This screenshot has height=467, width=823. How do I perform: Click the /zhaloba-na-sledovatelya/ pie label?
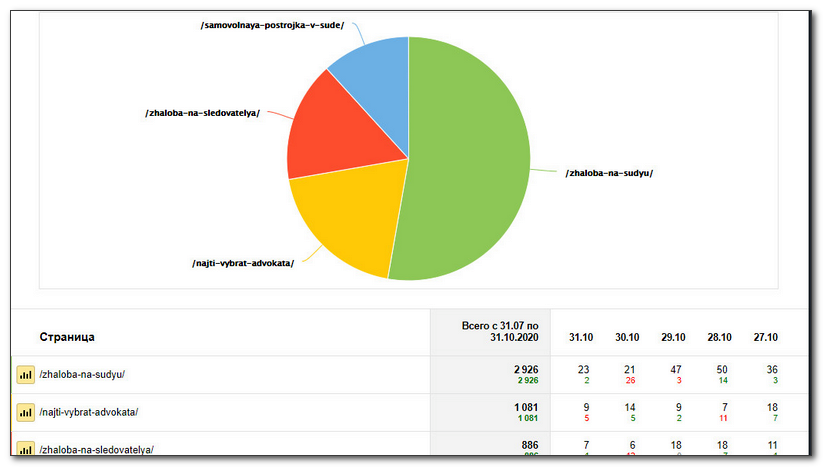tap(203, 113)
